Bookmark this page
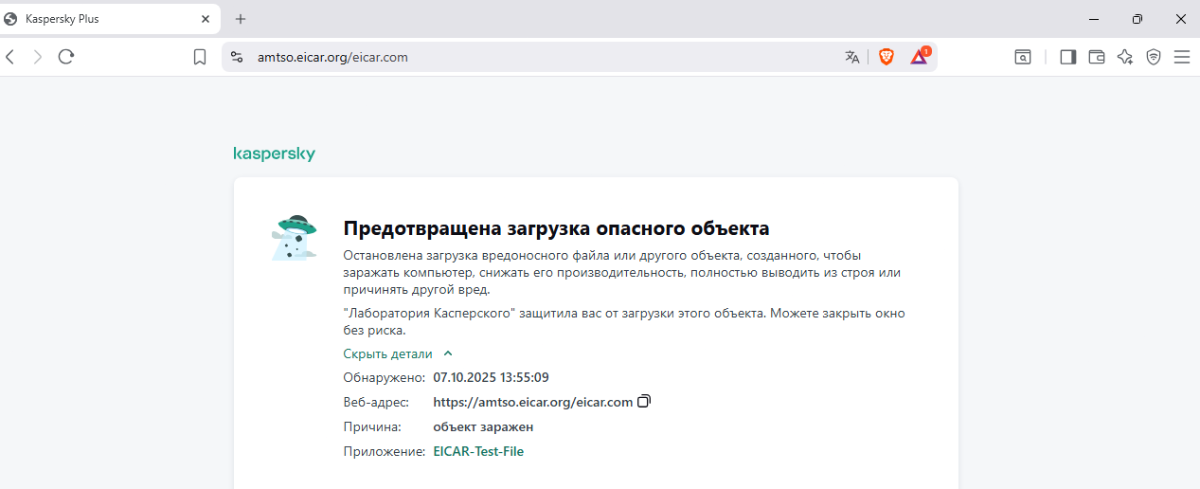 click(x=200, y=57)
